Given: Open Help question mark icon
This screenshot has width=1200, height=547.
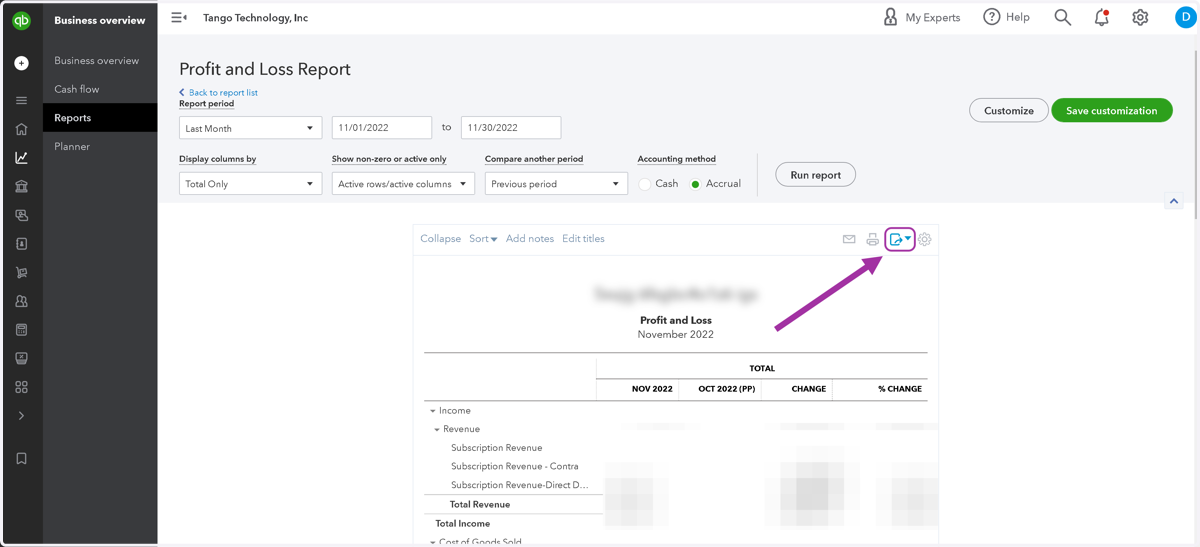Looking at the screenshot, I should pyautogui.click(x=991, y=17).
